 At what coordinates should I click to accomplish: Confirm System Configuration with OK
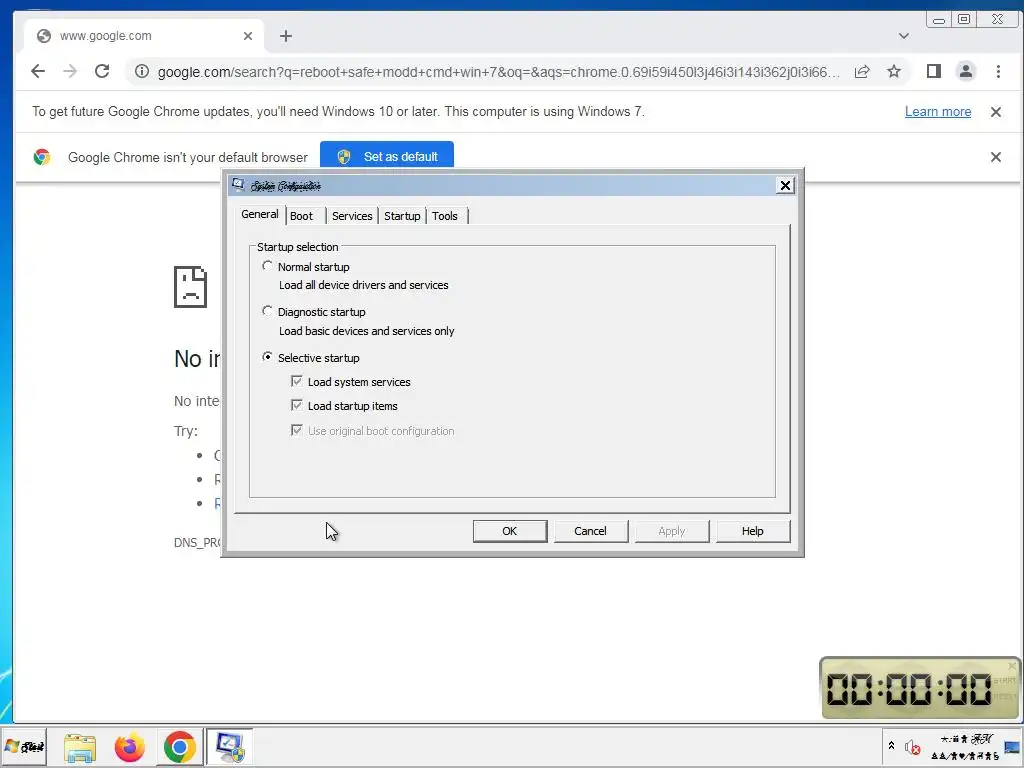[x=509, y=531]
